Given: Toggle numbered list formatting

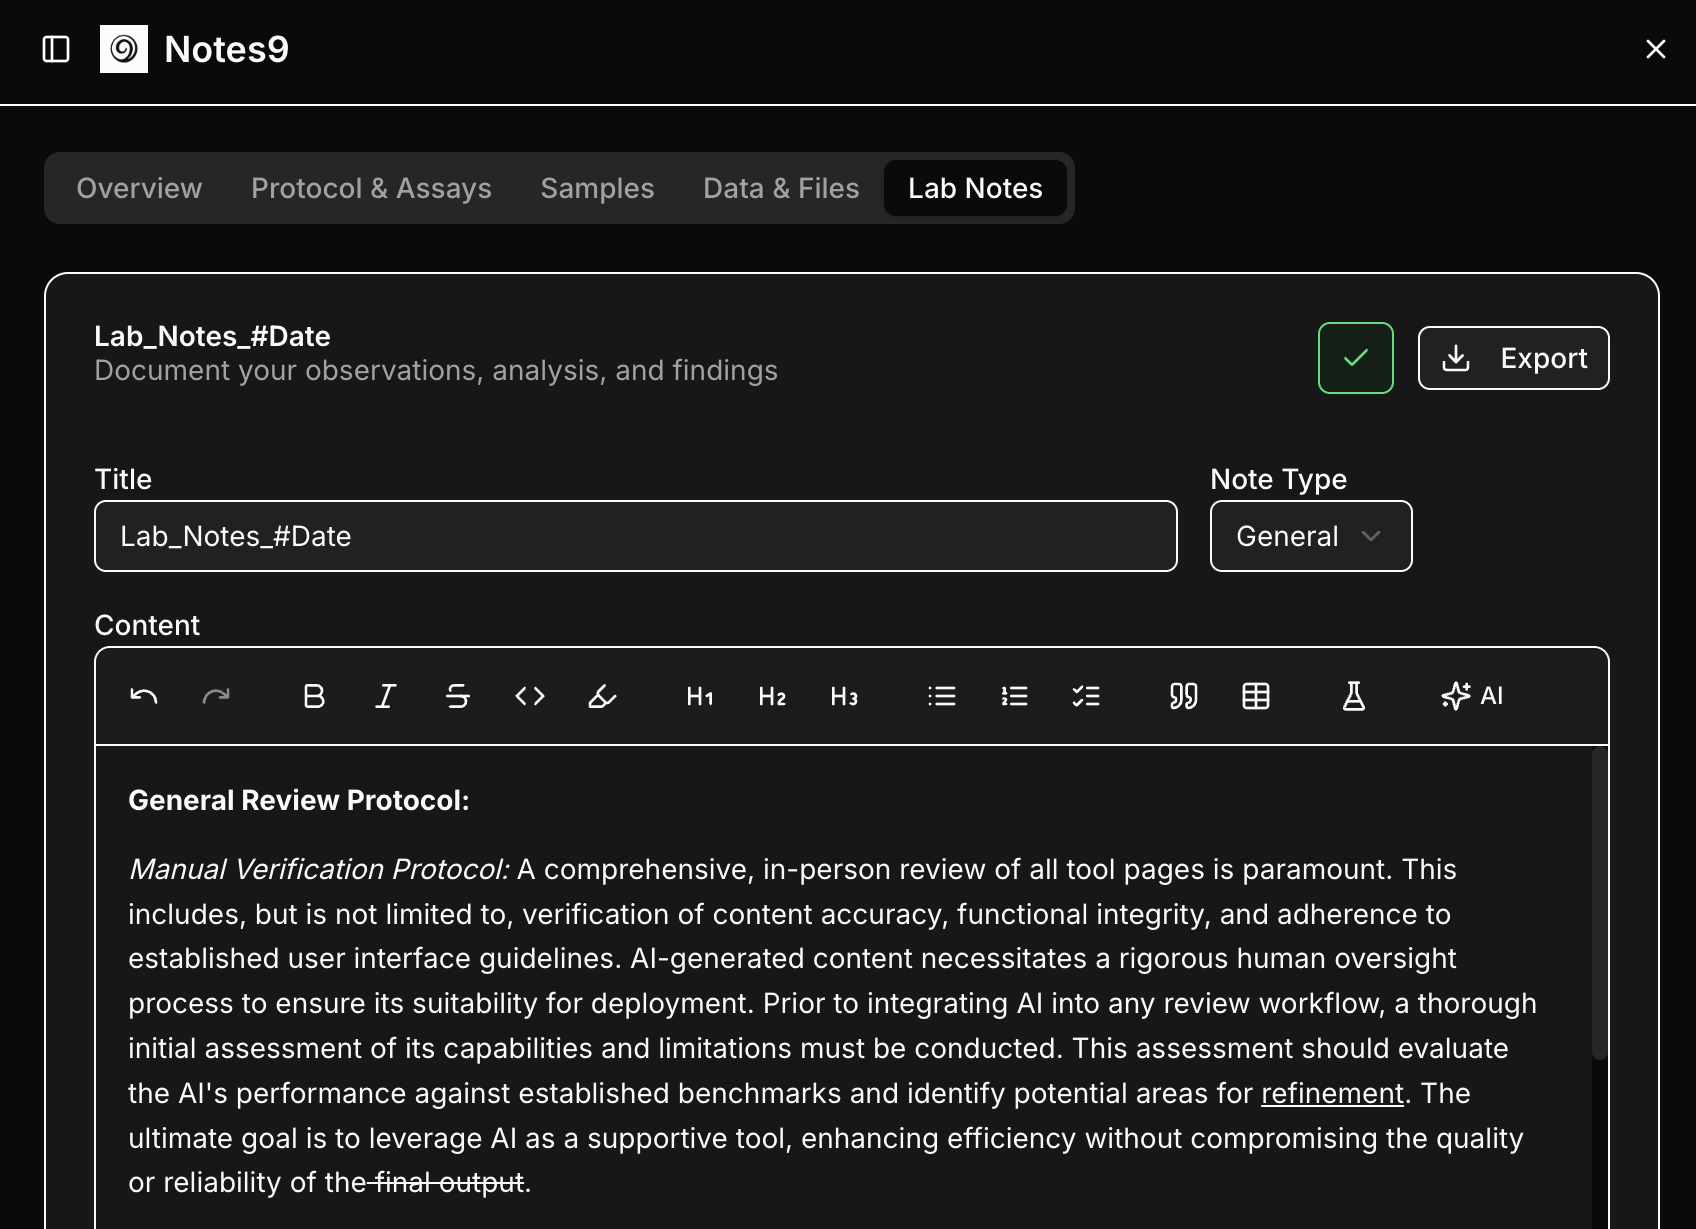Looking at the screenshot, I should 1014,696.
